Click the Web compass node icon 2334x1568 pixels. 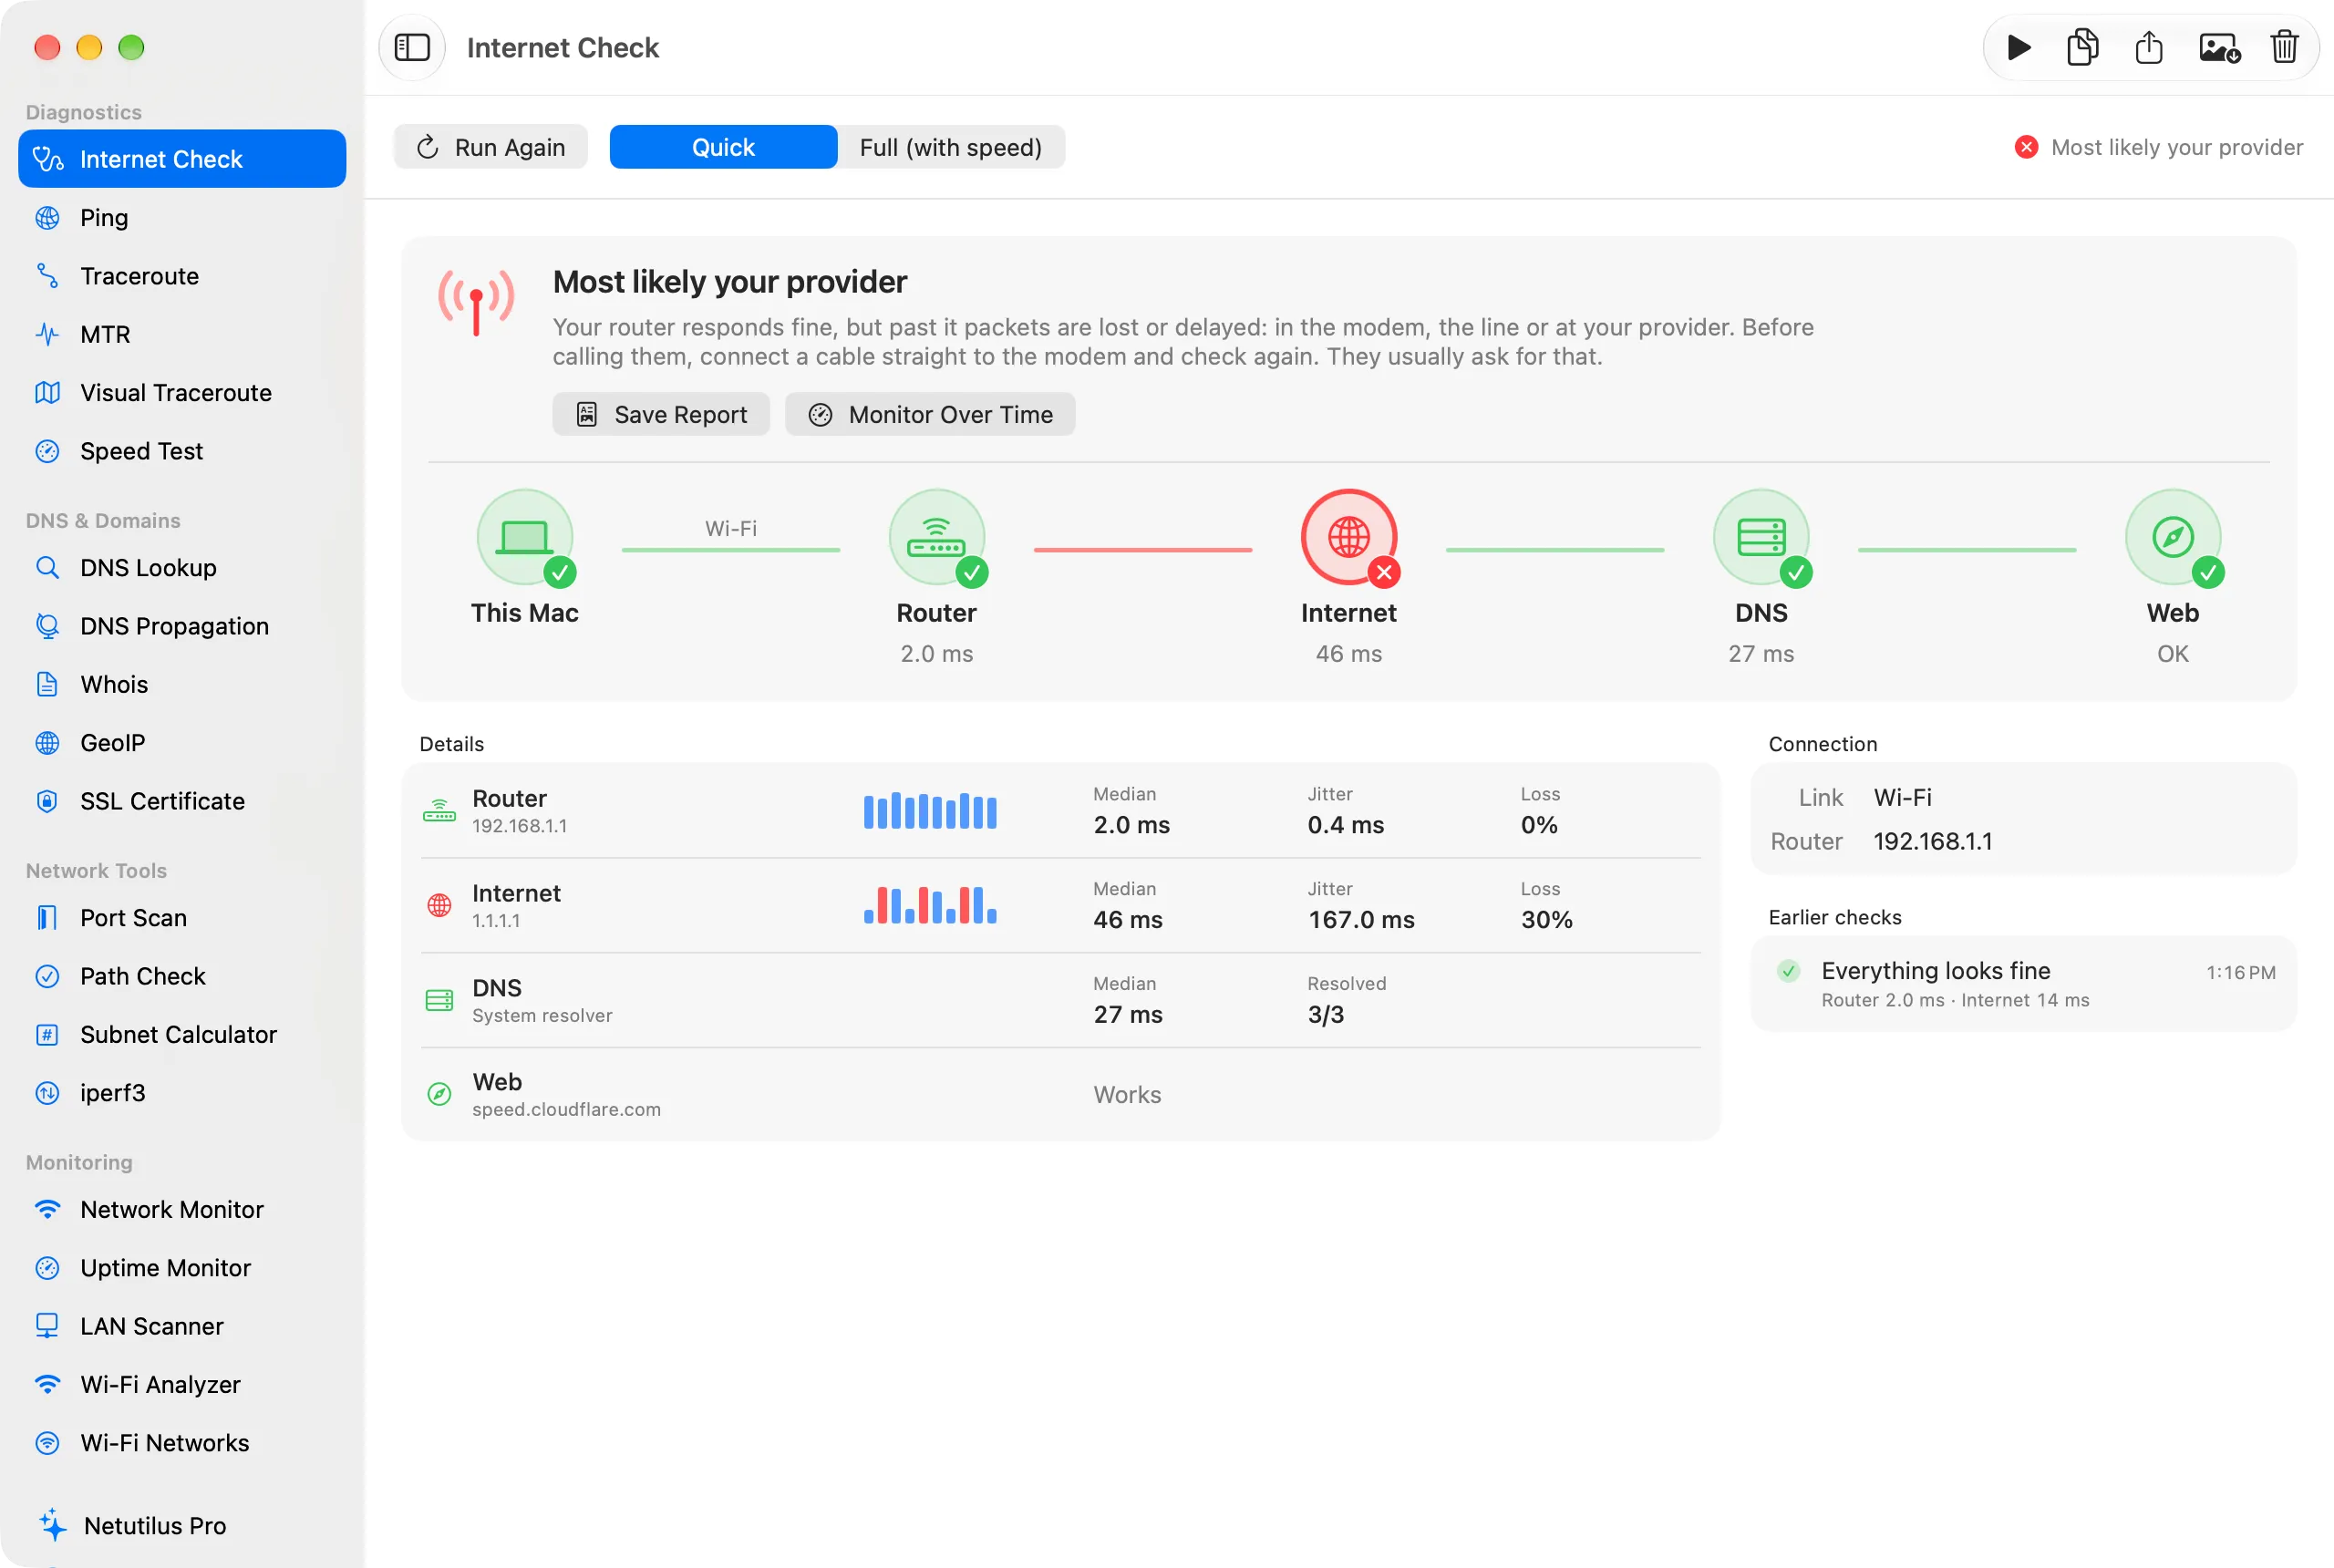(2172, 537)
